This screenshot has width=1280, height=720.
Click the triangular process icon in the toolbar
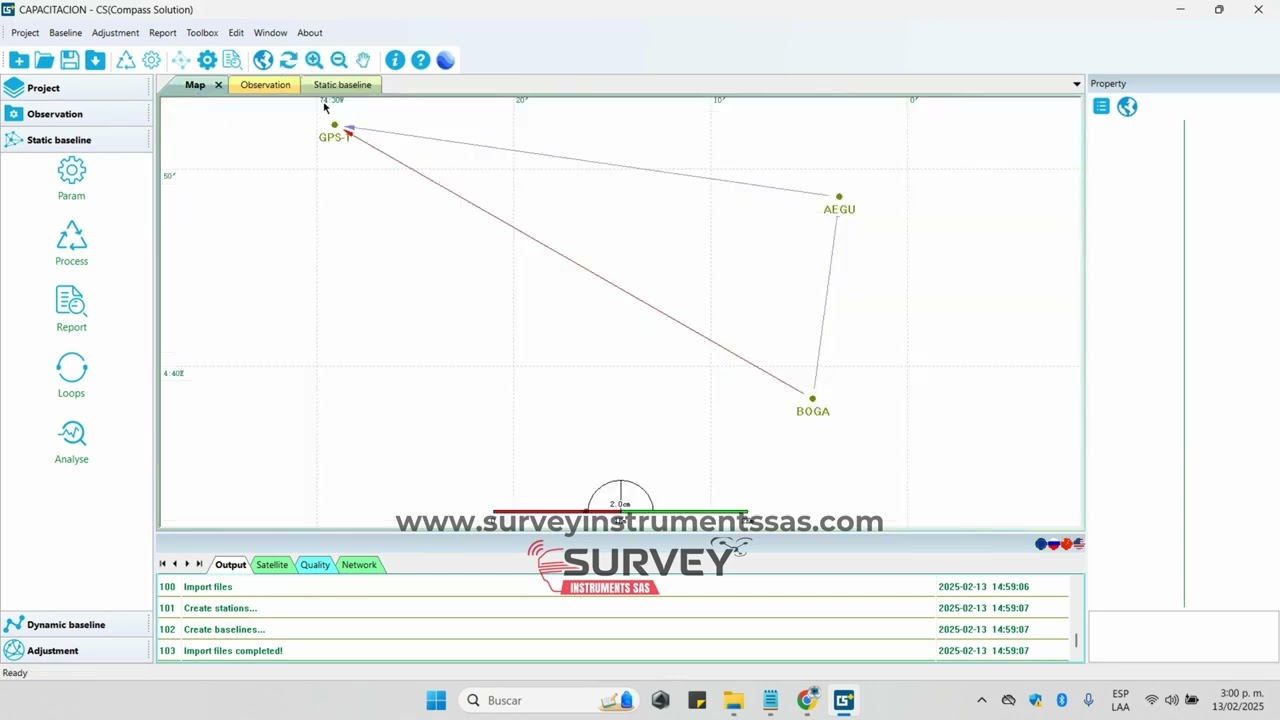coord(126,60)
